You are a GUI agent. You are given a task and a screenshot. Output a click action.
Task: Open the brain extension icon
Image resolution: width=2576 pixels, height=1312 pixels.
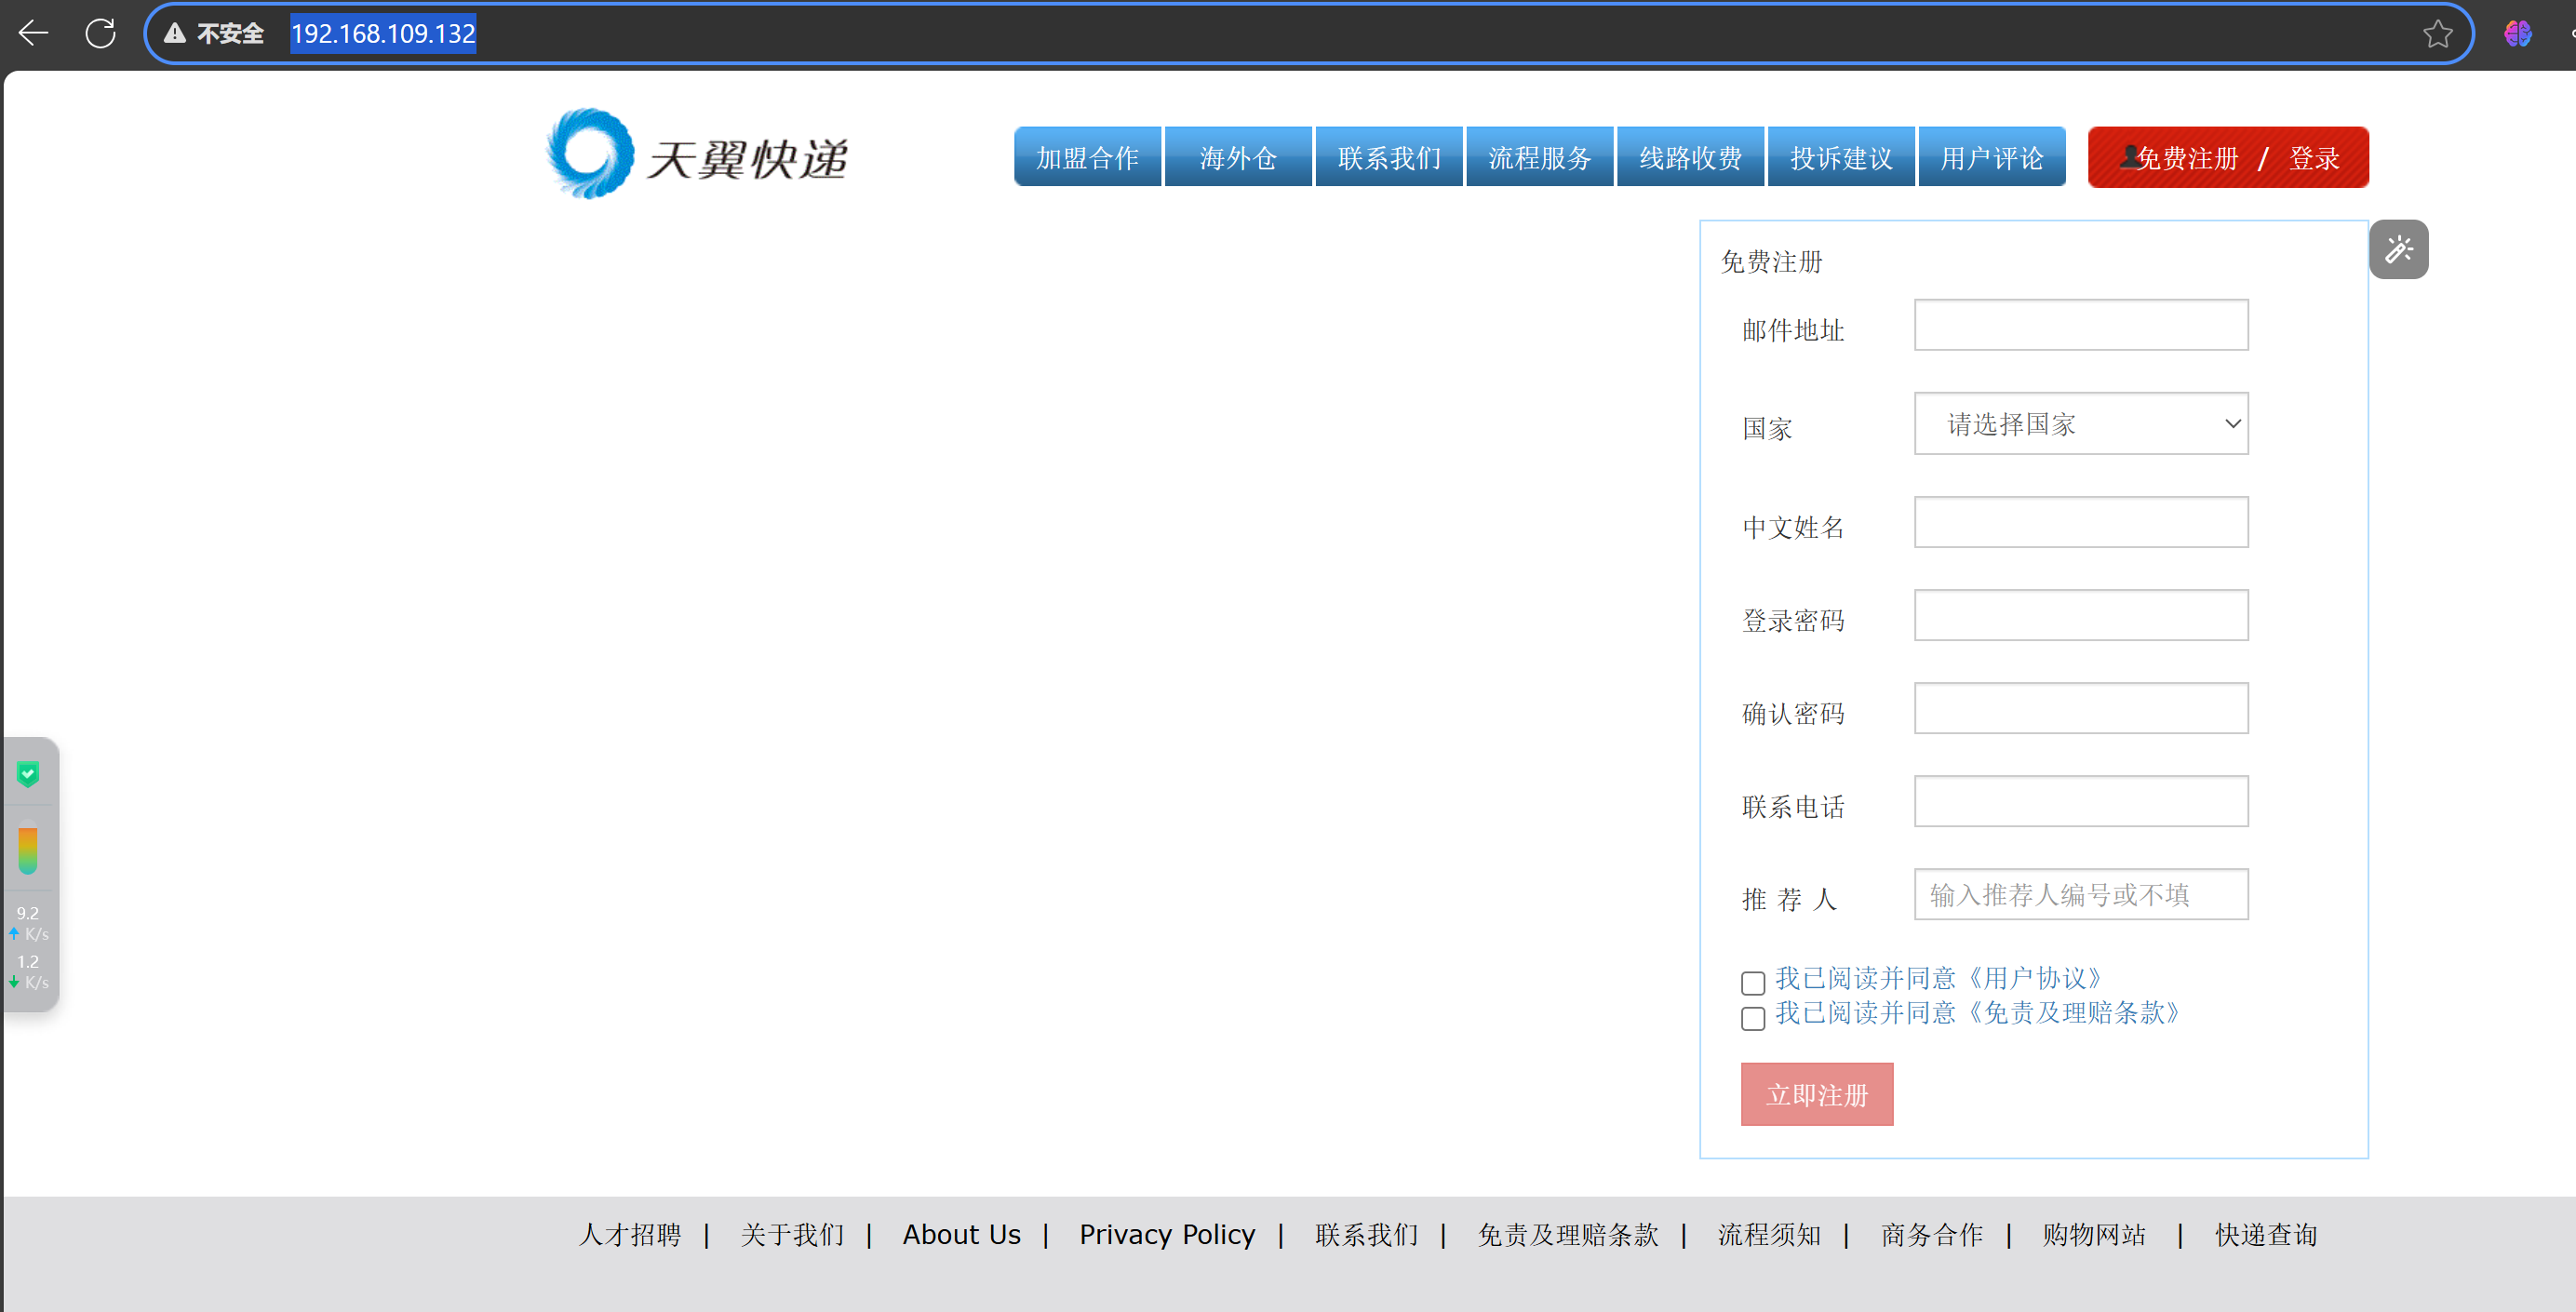2517,33
